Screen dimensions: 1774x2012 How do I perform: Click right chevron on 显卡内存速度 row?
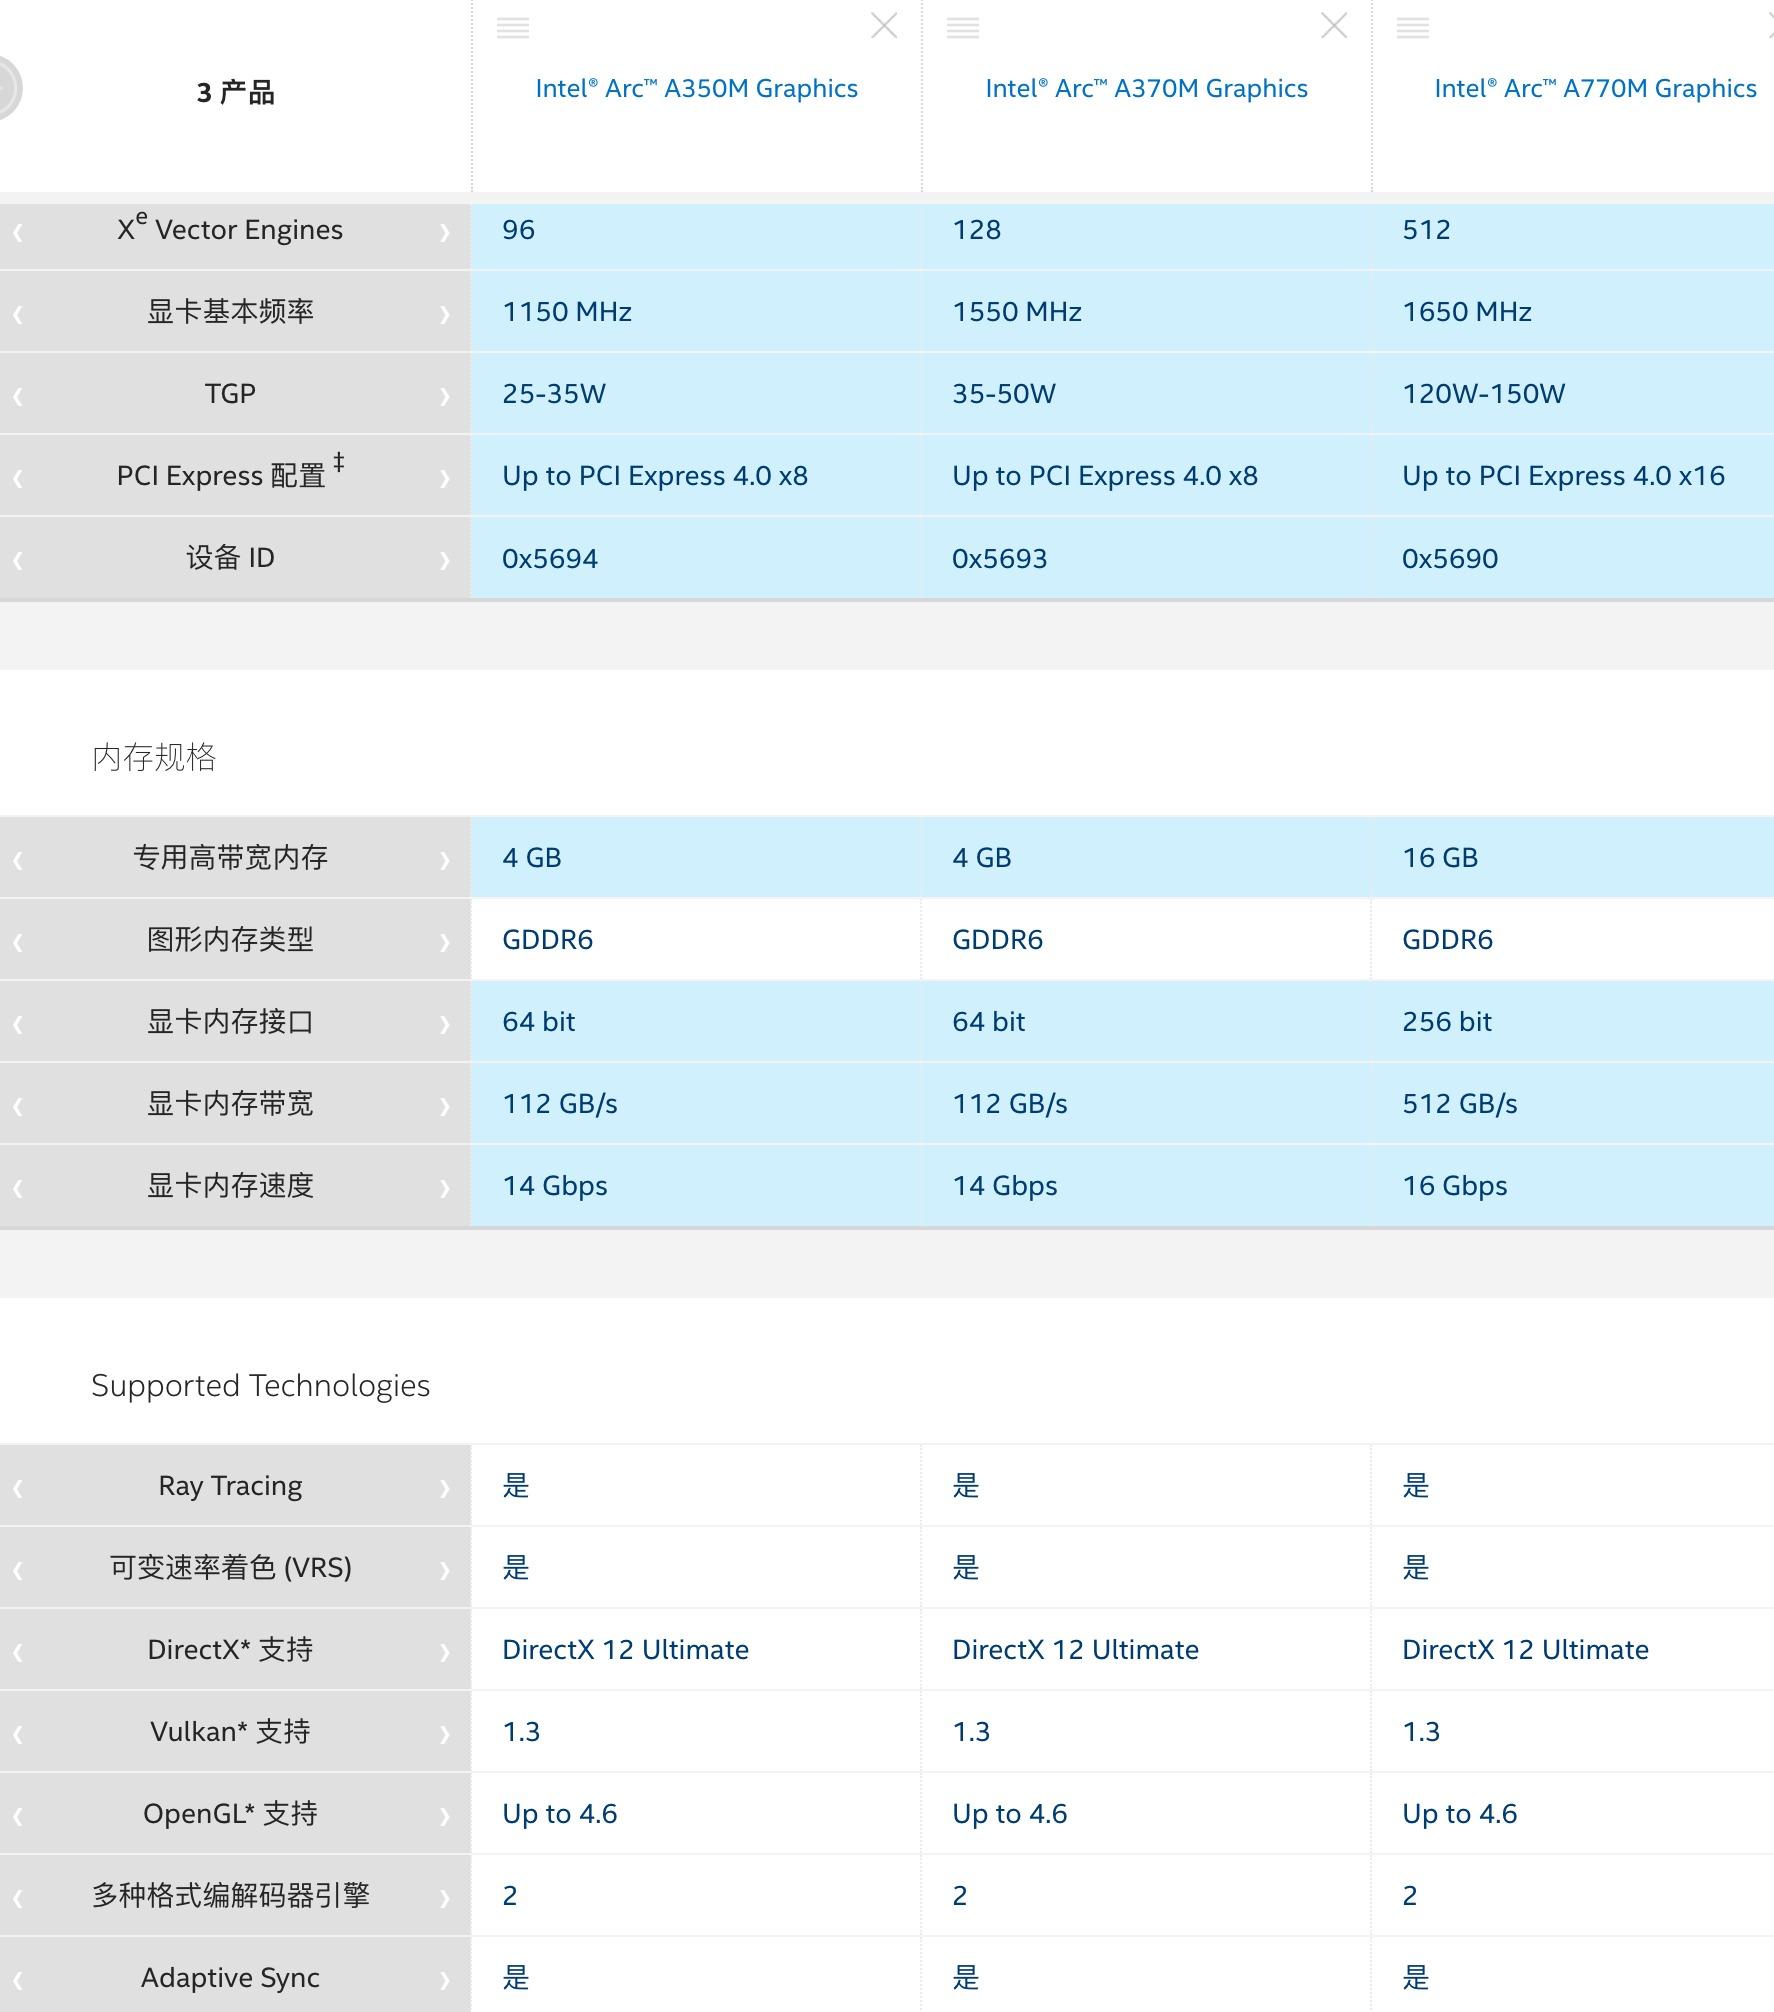point(444,1188)
